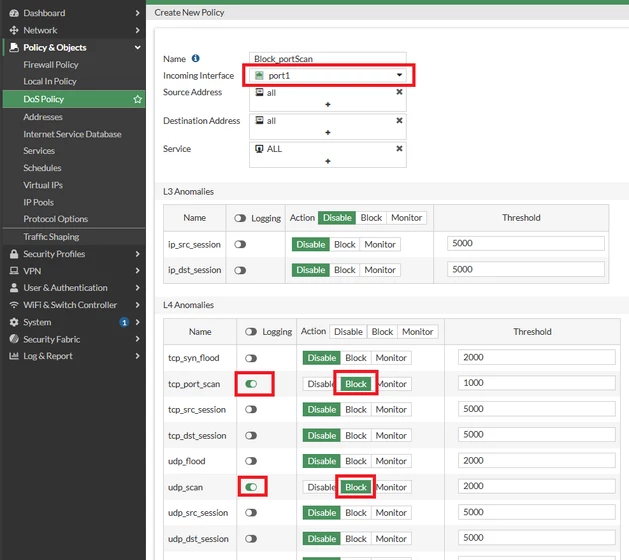Open the Incoming Interface dropdown

pos(328,75)
